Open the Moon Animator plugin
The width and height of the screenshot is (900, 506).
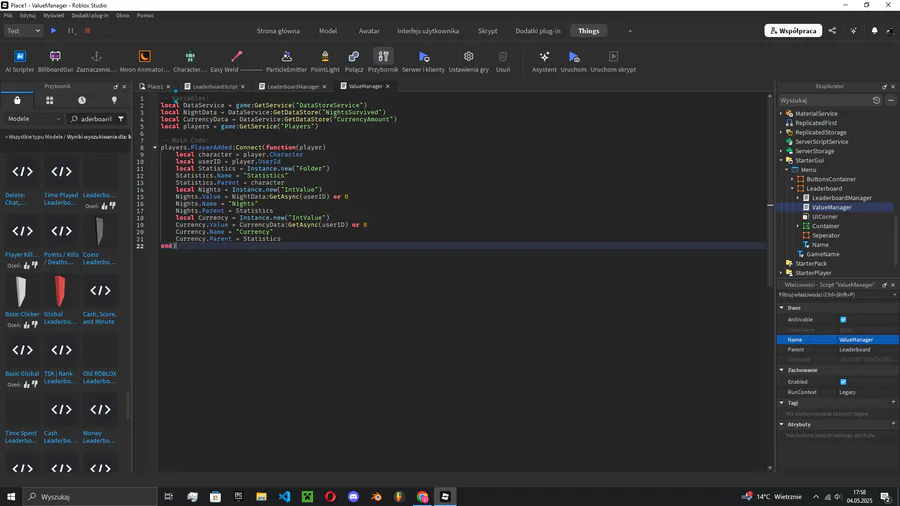point(145,61)
